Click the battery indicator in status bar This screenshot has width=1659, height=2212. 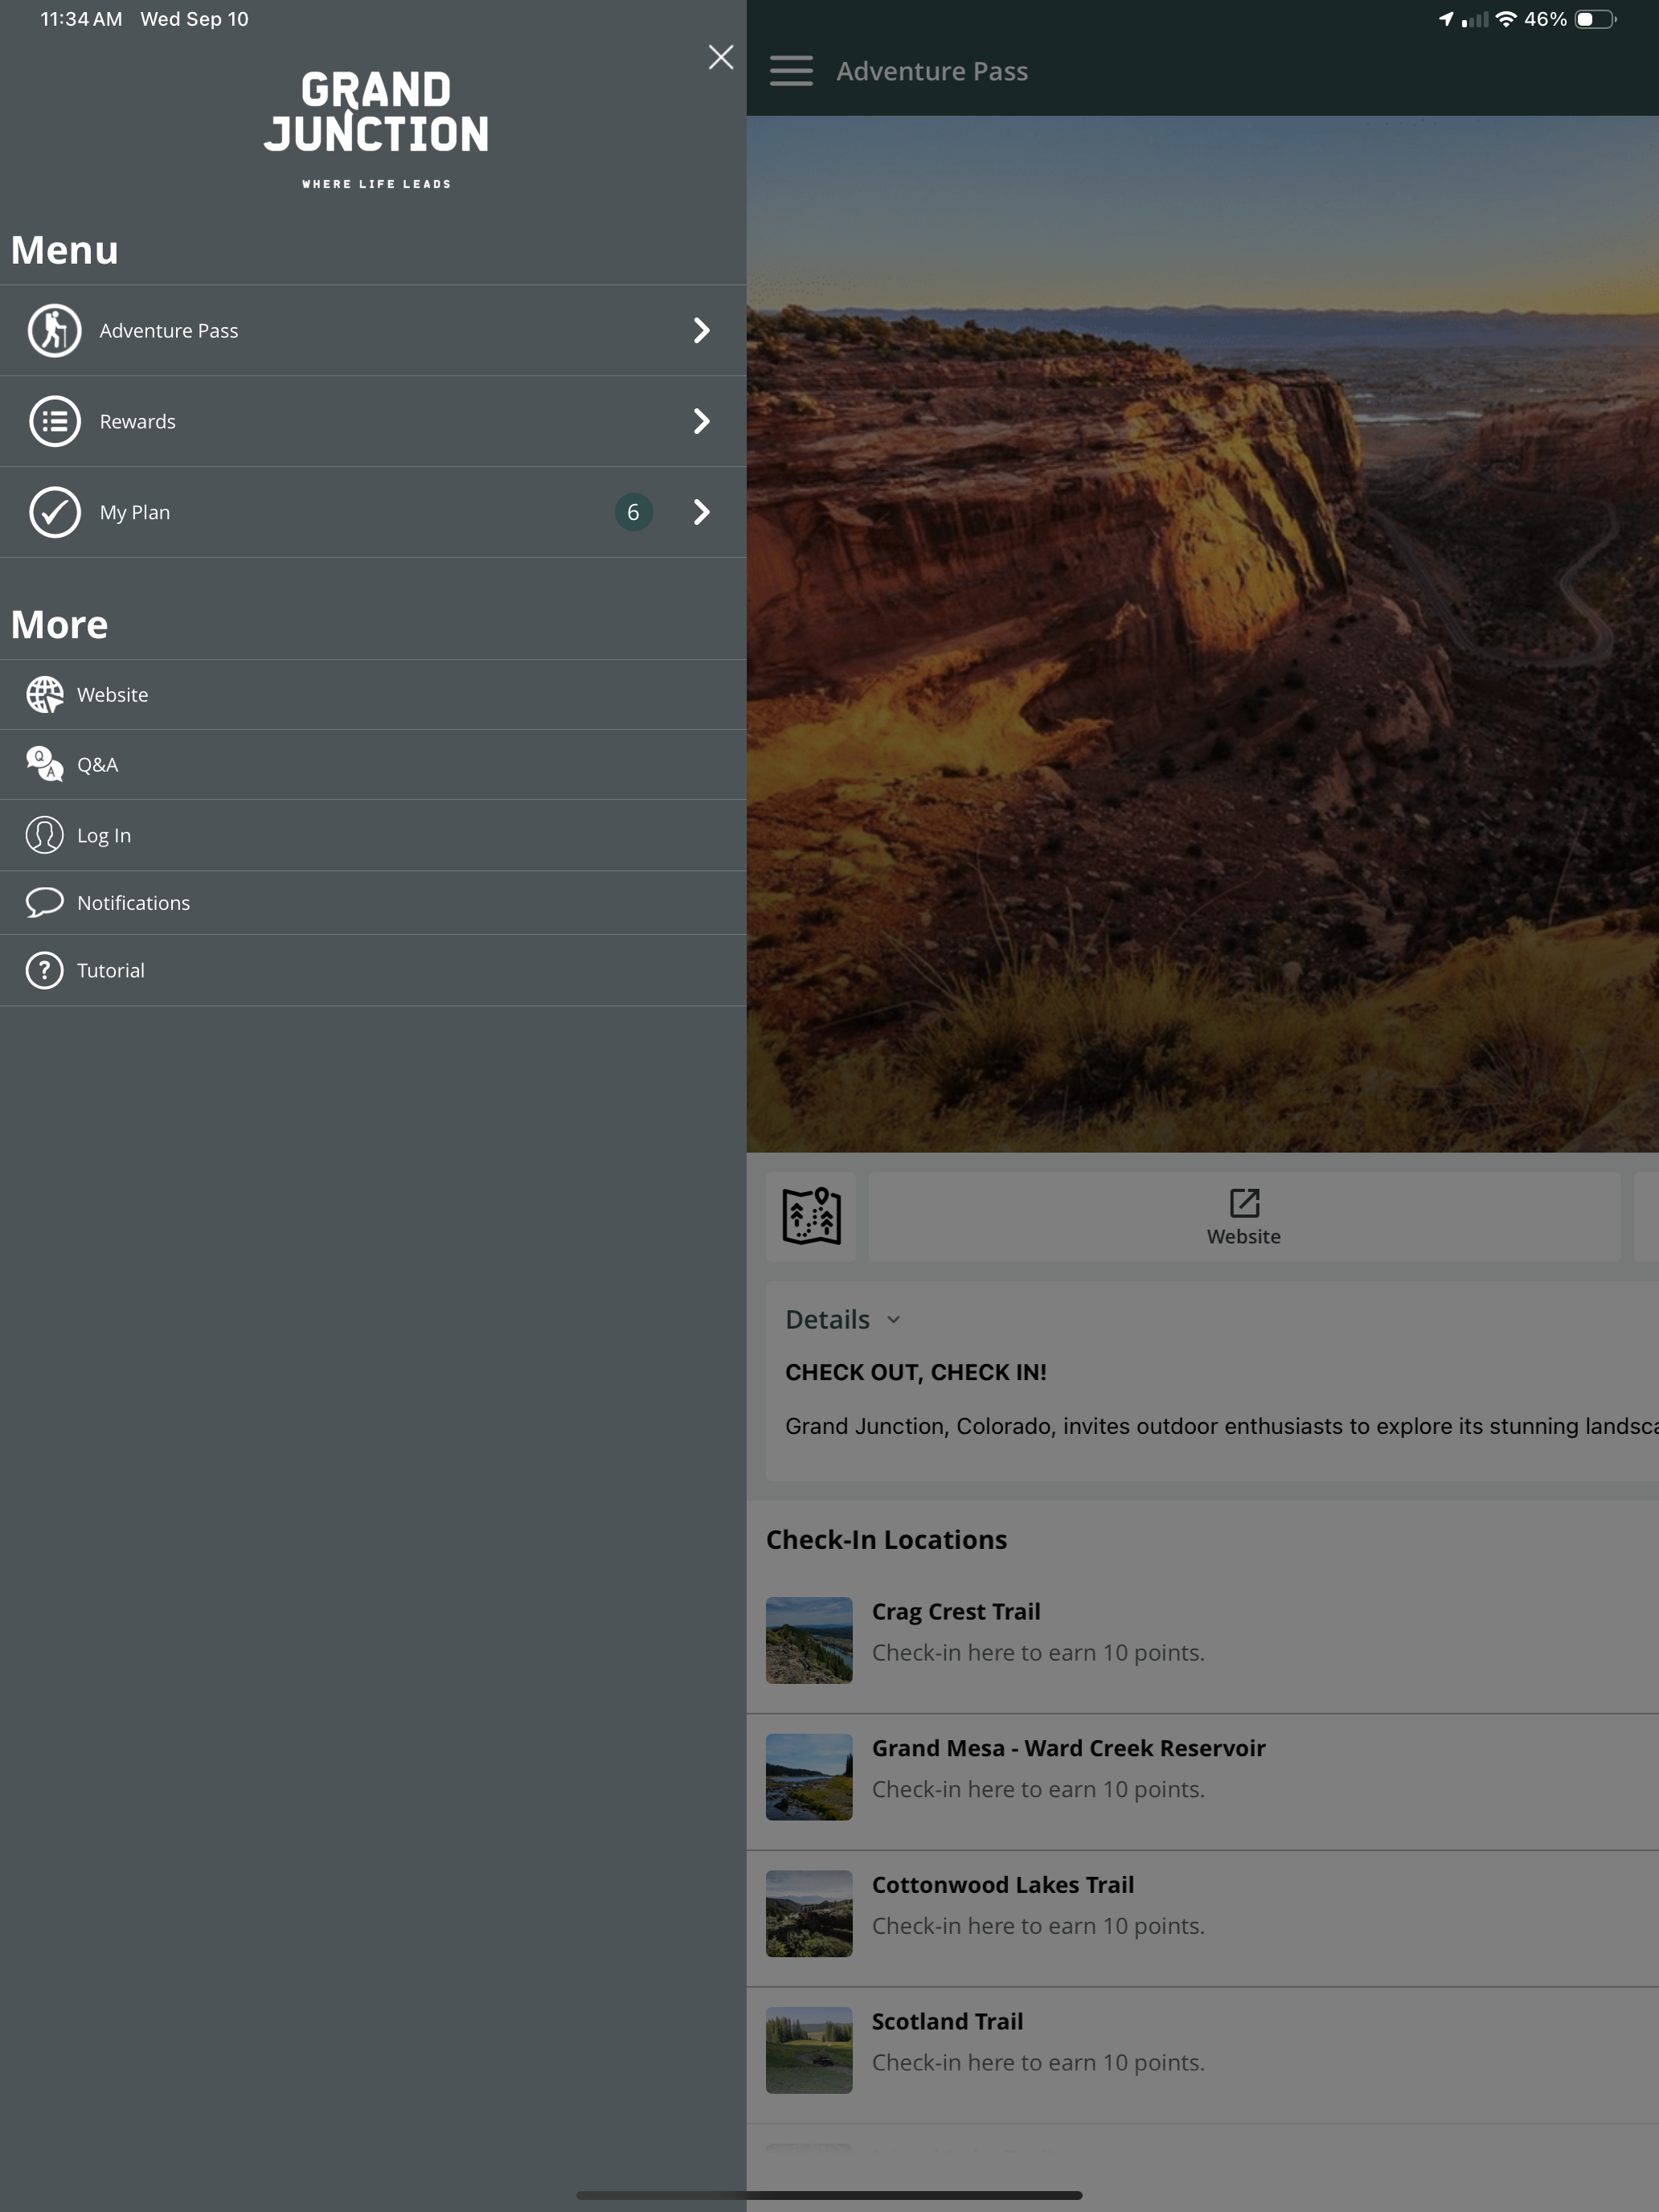pyautogui.click(x=1596, y=19)
